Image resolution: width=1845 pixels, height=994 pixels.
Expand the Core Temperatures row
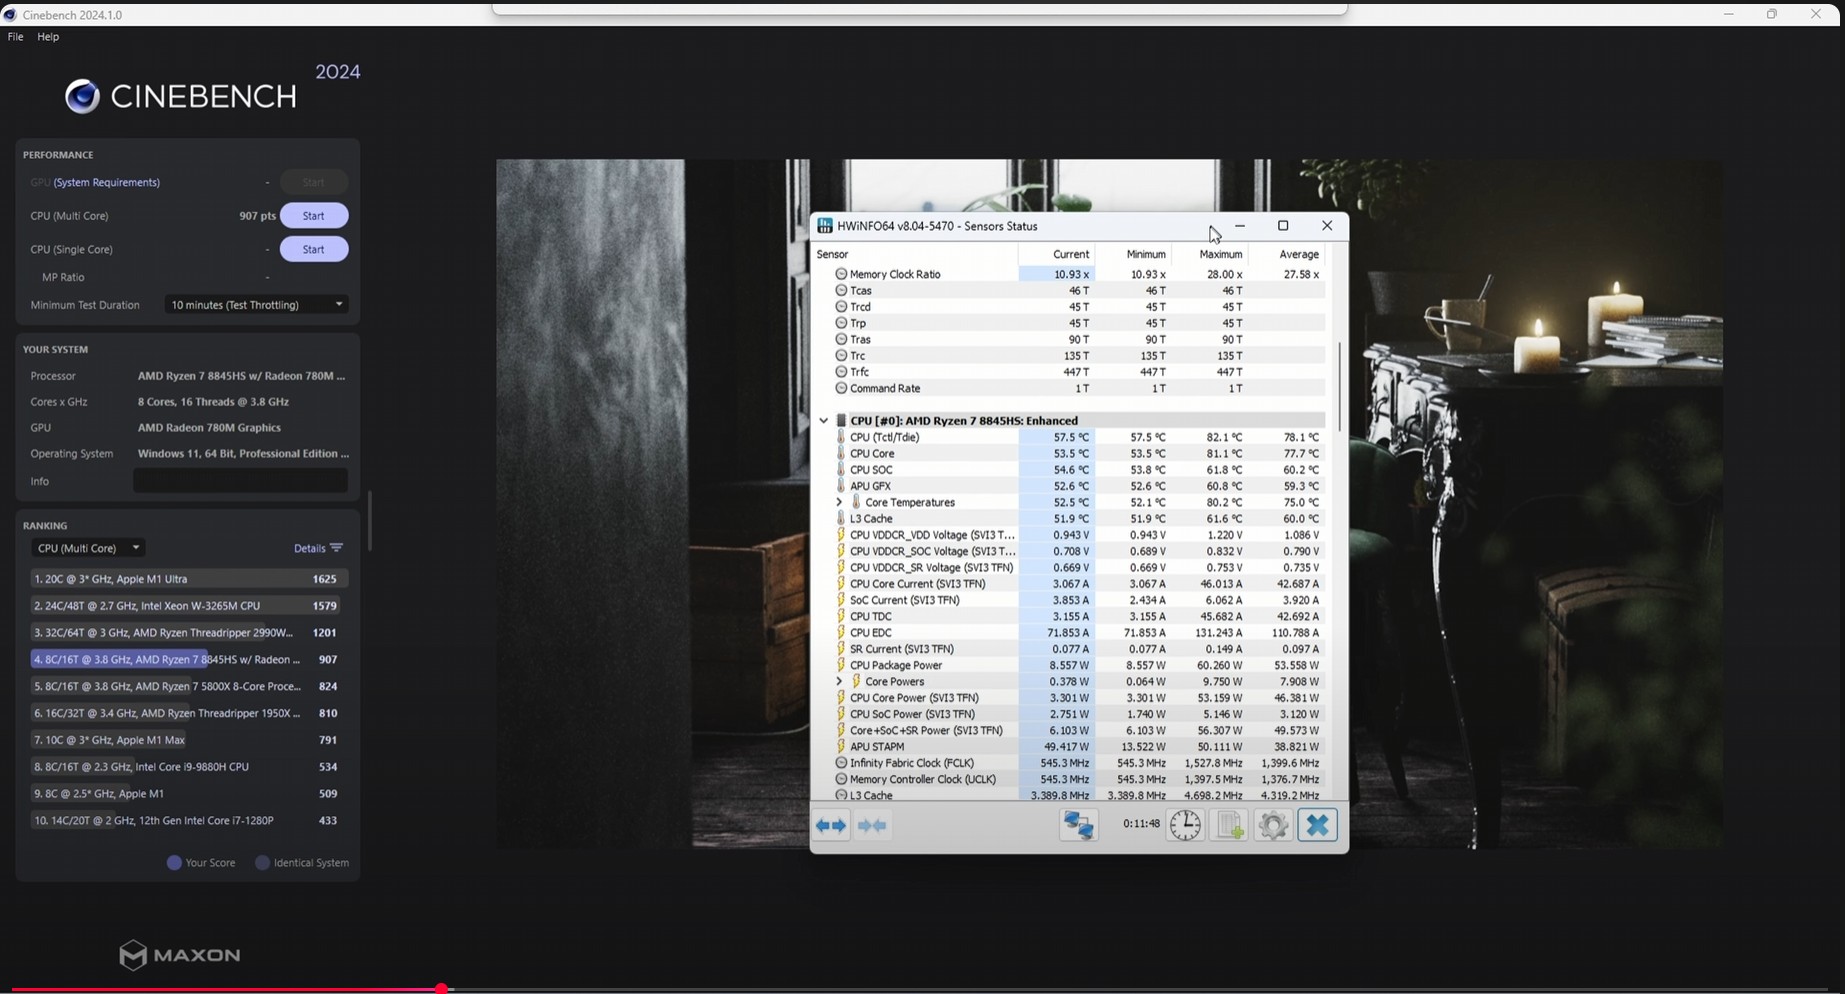coord(839,502)
